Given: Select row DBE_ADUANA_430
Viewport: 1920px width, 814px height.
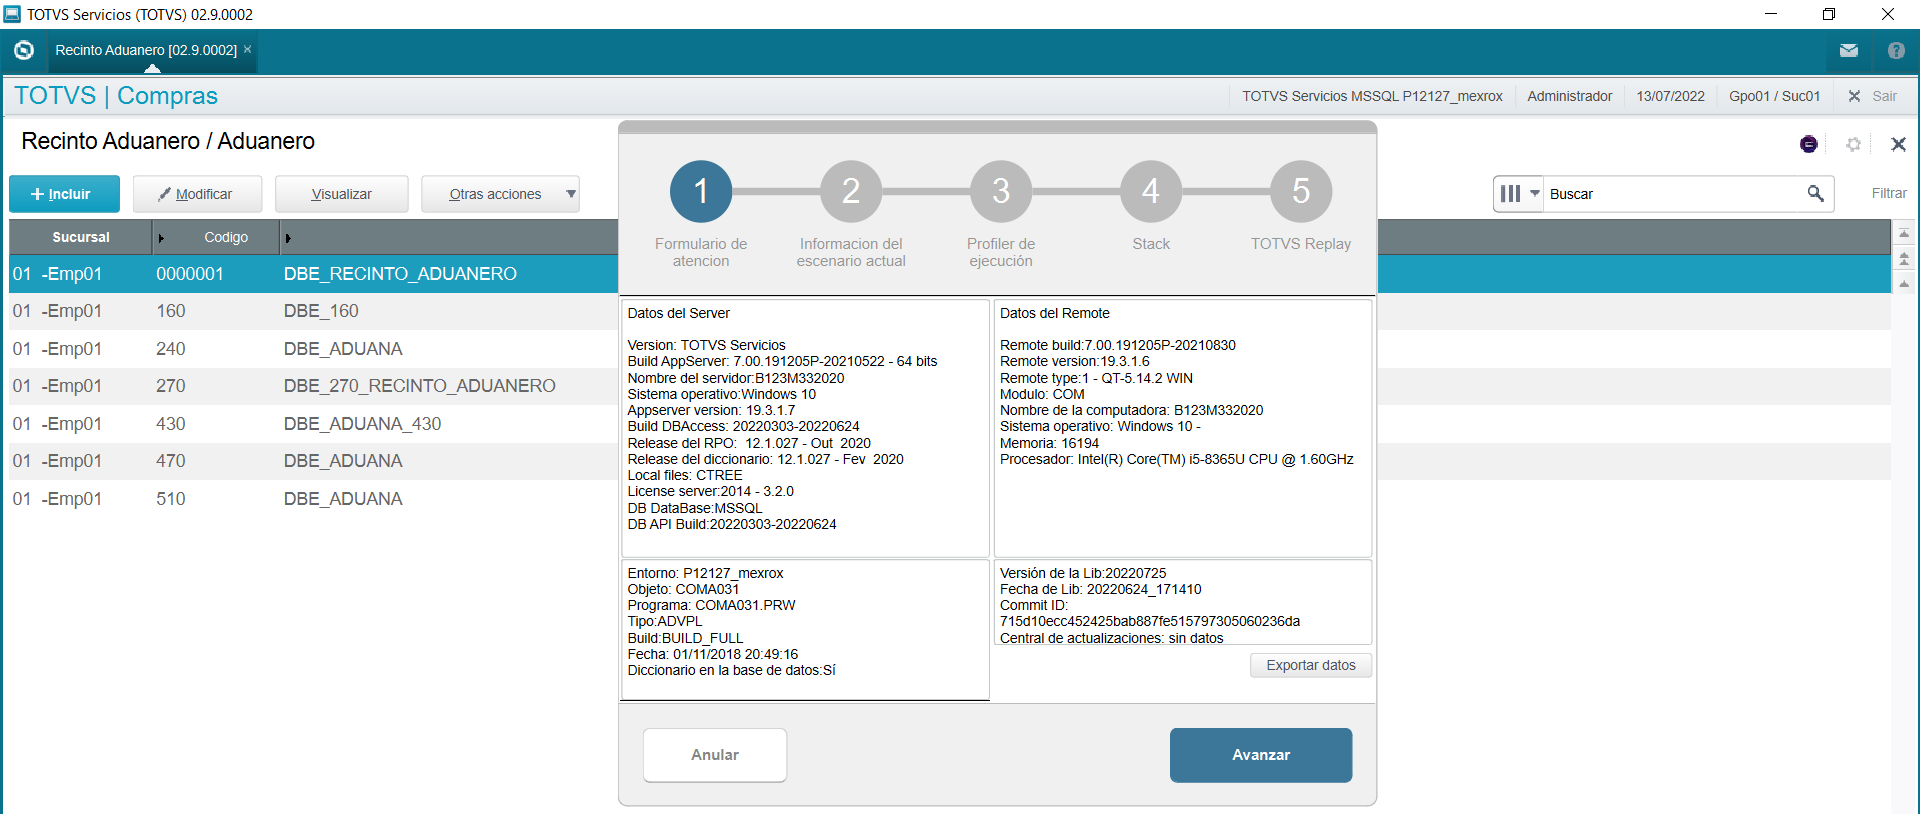Looking at the screenshot, I should (313, 424).
